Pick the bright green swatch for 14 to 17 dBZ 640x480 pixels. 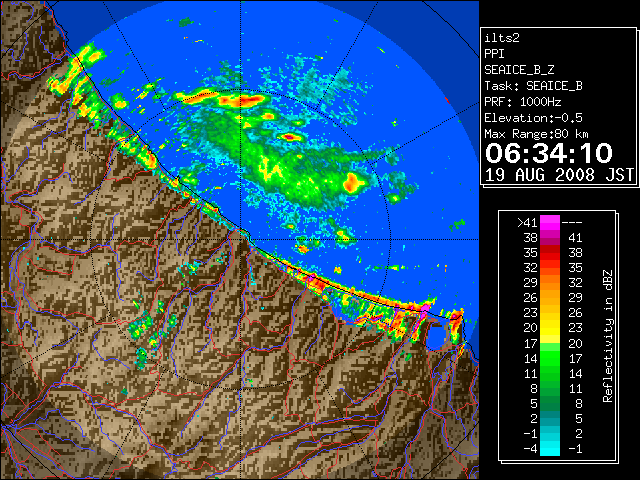point(550,358)
